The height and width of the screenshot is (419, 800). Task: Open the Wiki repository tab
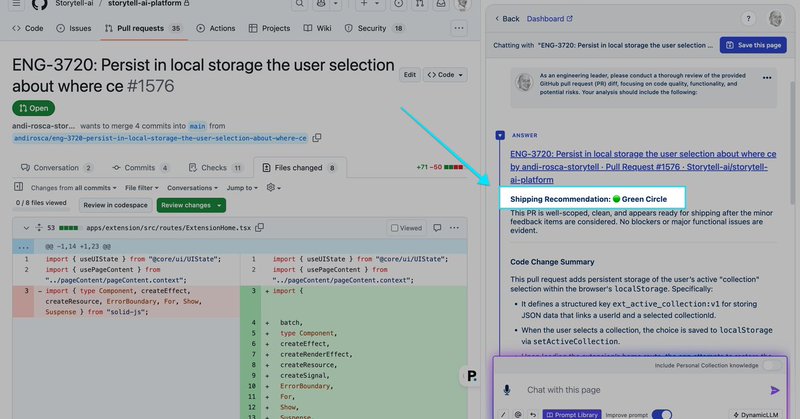pos(317,29)
